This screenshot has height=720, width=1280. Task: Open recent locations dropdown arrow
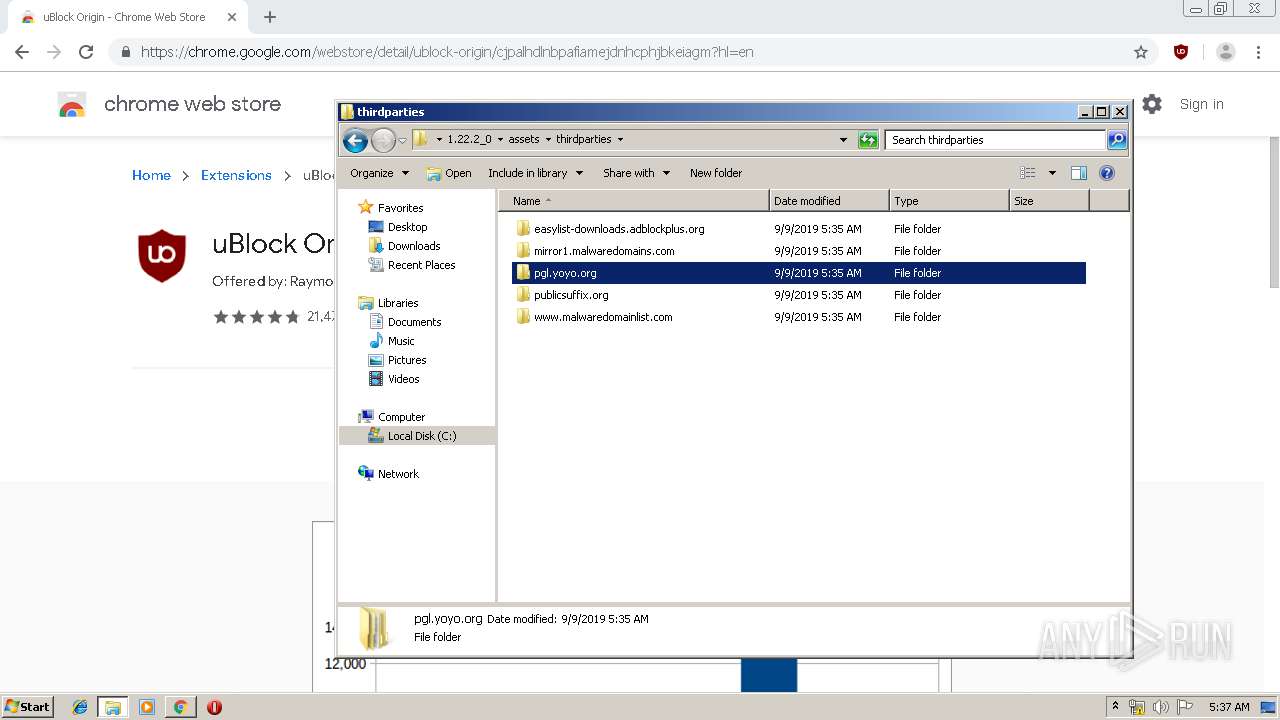click(402, 140)
